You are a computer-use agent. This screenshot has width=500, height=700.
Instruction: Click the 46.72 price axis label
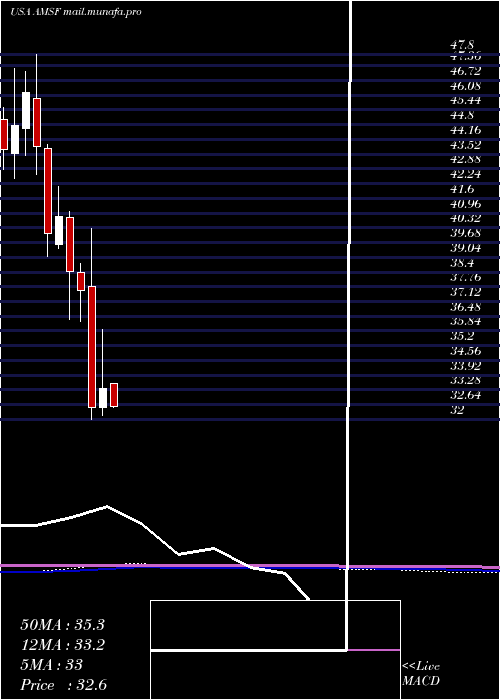pyautogui.click(x=466, y=71)
